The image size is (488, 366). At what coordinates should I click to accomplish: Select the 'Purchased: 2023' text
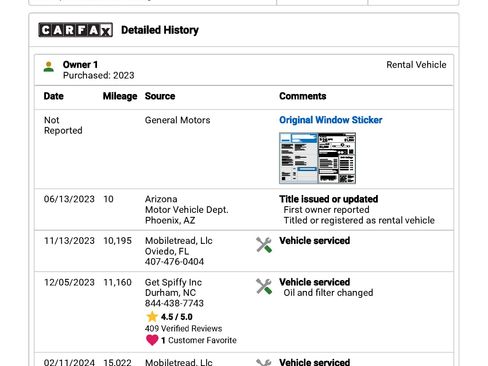tap(99, 75)
